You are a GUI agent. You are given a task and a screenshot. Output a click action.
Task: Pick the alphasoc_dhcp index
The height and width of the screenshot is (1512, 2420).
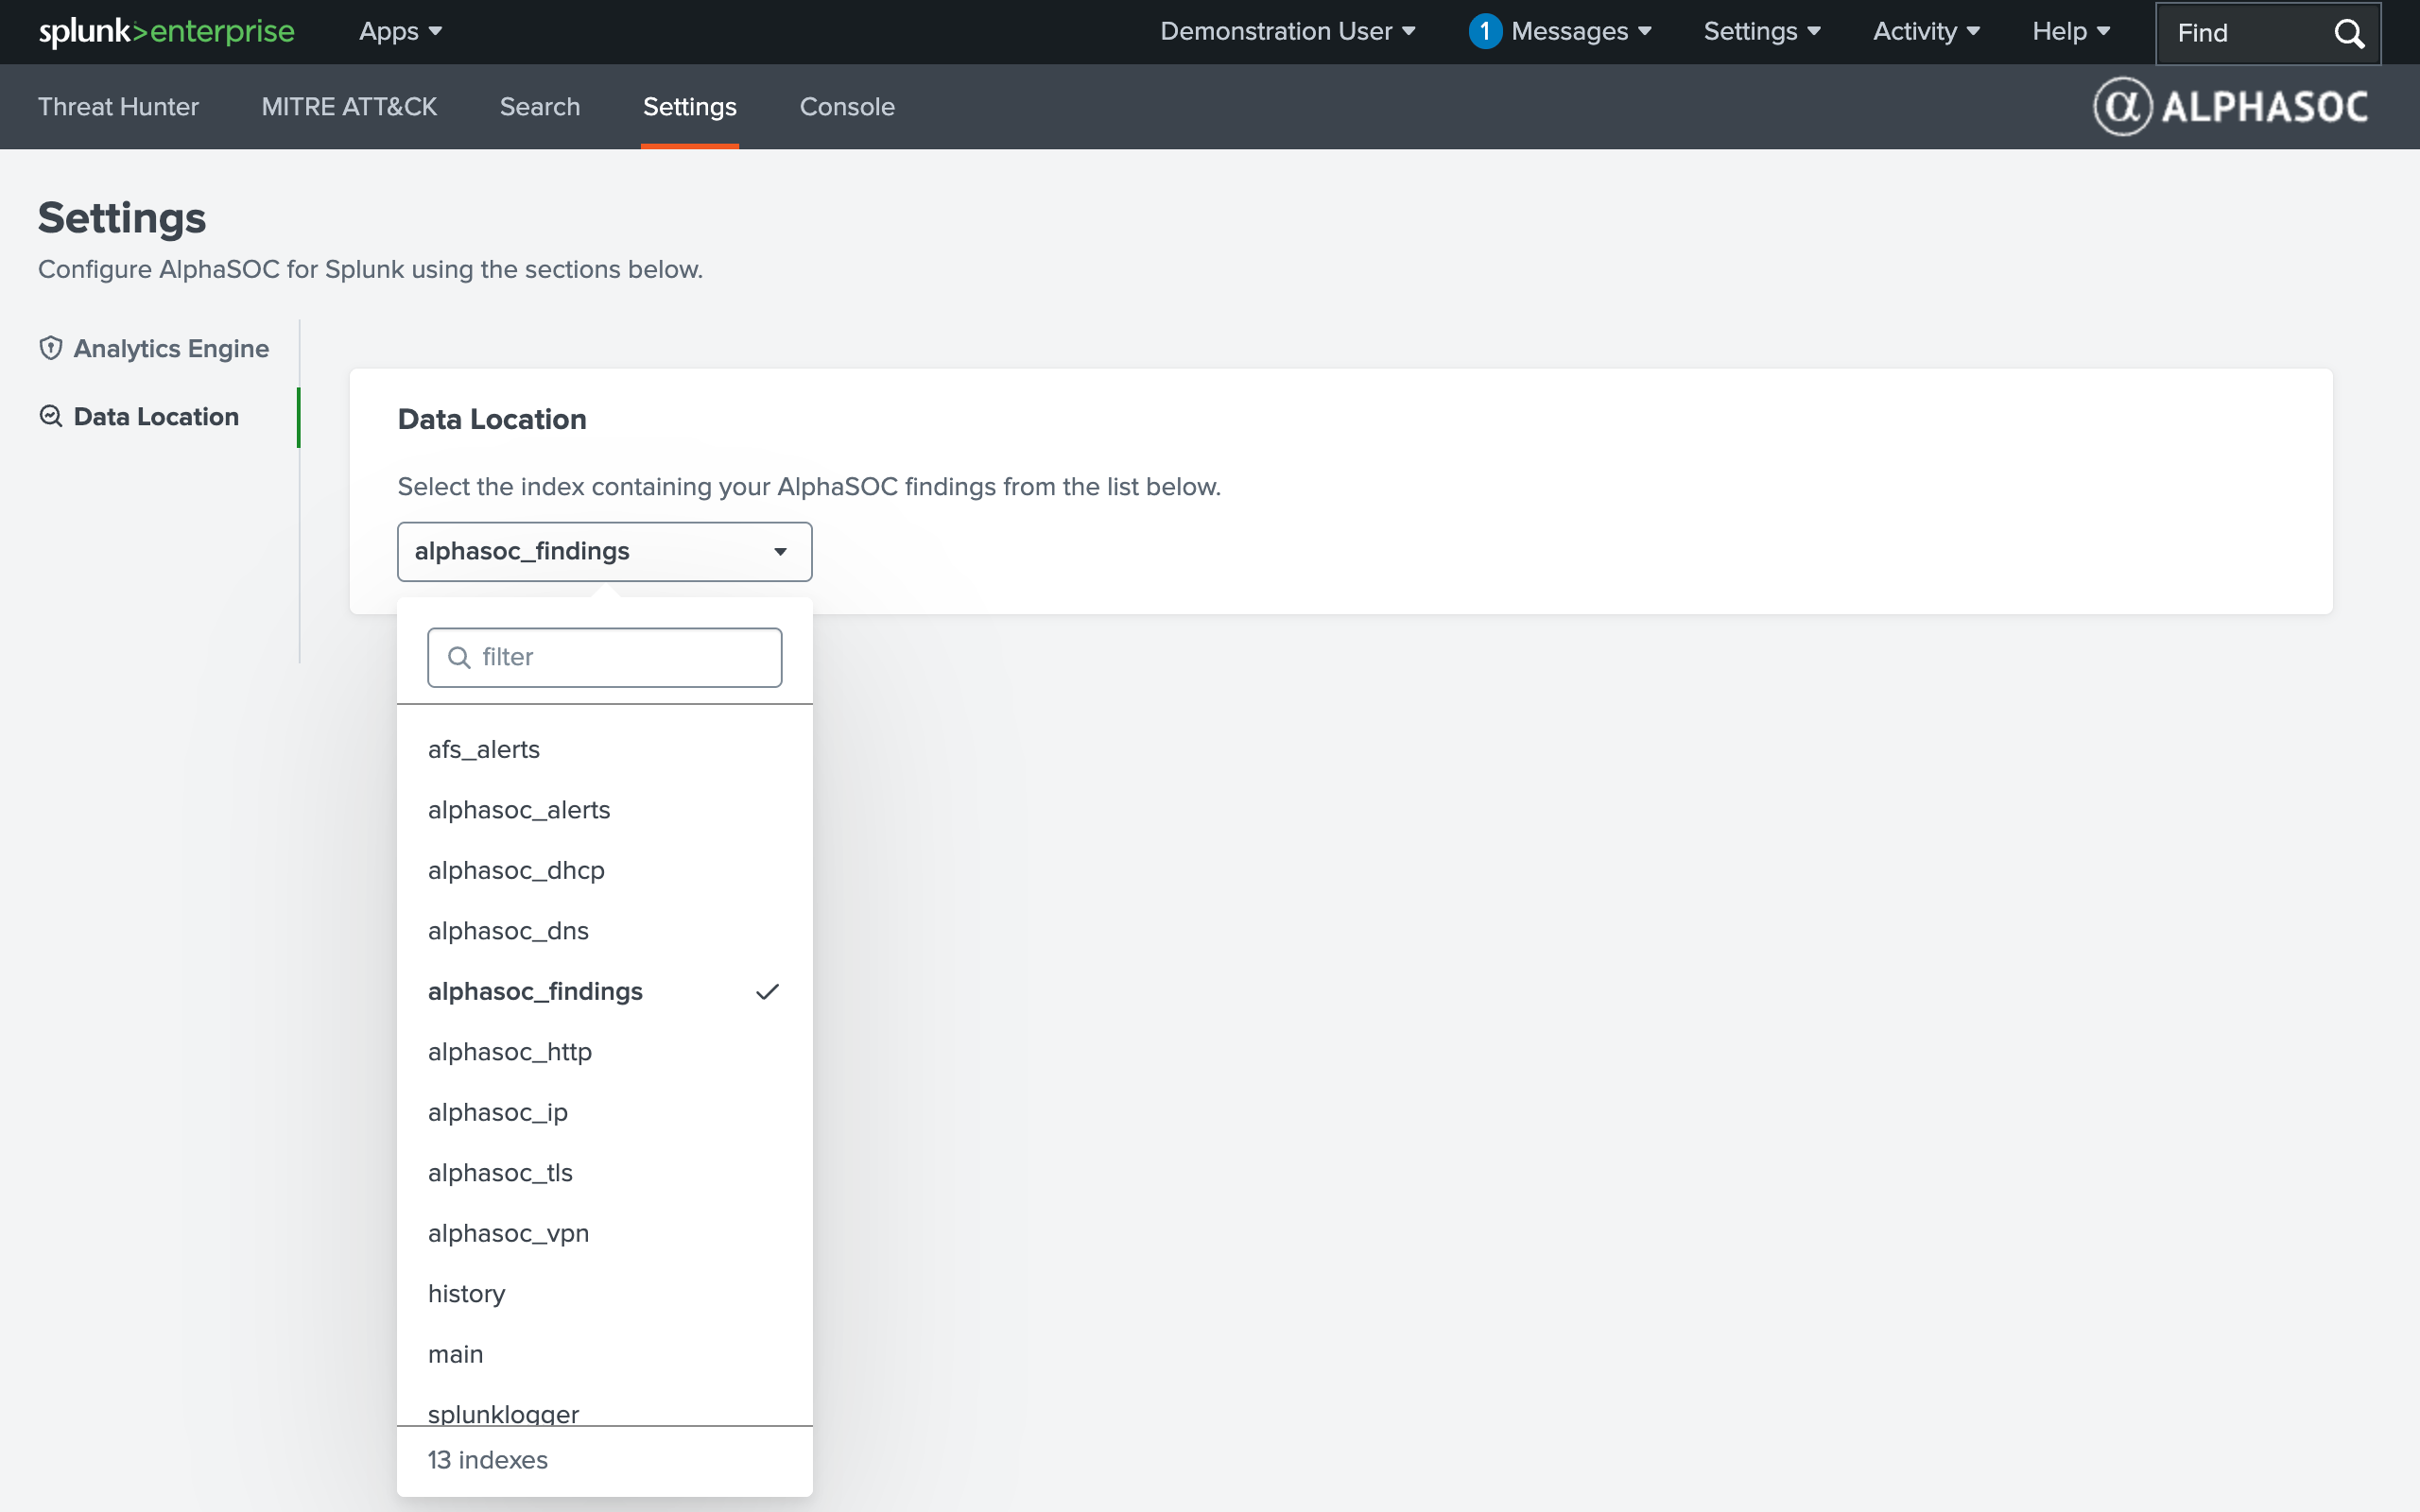point(604,871)
